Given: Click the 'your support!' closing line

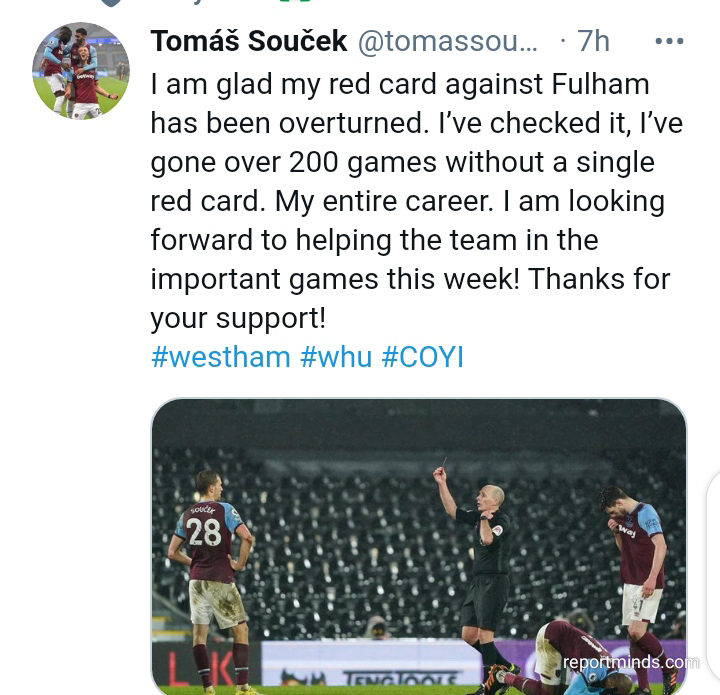Looking at the screenshot, I should tap(238, 318).
